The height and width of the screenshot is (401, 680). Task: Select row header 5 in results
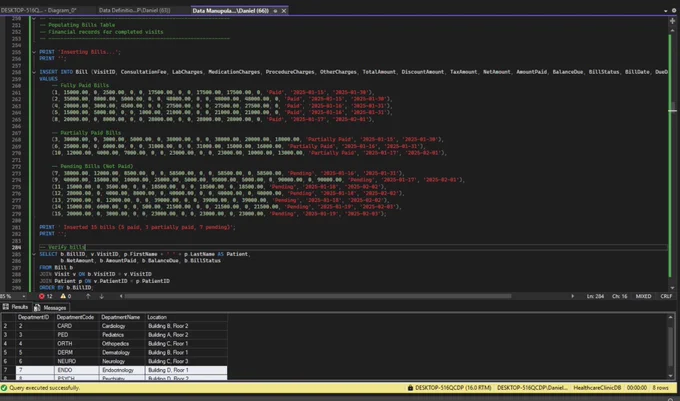coord(8,352)
